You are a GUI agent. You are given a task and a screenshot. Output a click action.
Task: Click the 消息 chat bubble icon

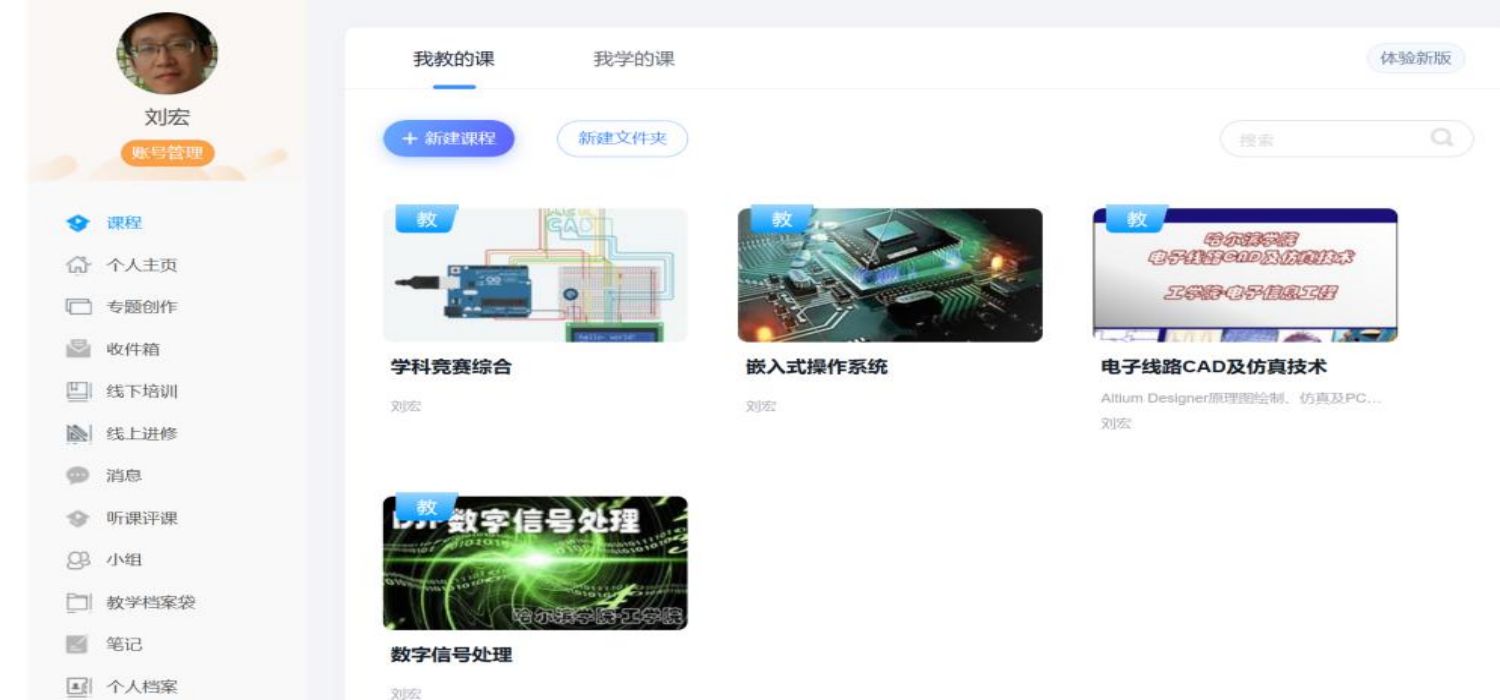[x=78, y=476]
